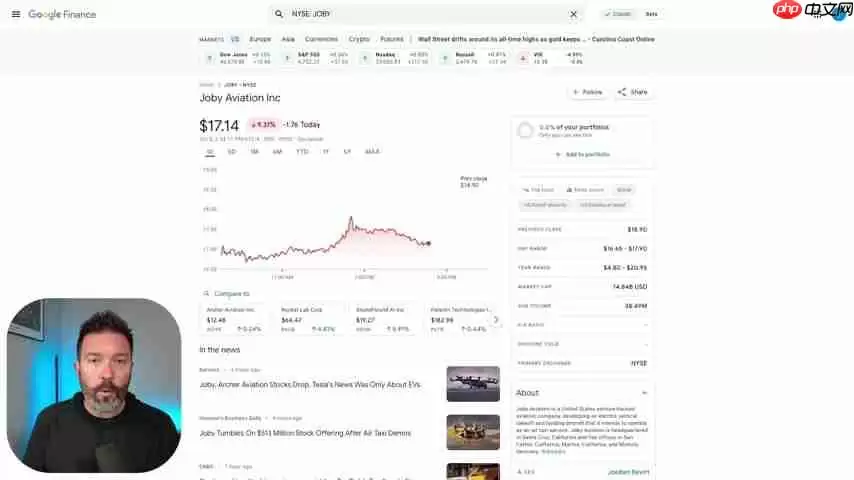Image resolution: width=854 pixels, height=480 pixels.
Task: Show more comparison stocks with the arrow
Action: coord(496,320)
